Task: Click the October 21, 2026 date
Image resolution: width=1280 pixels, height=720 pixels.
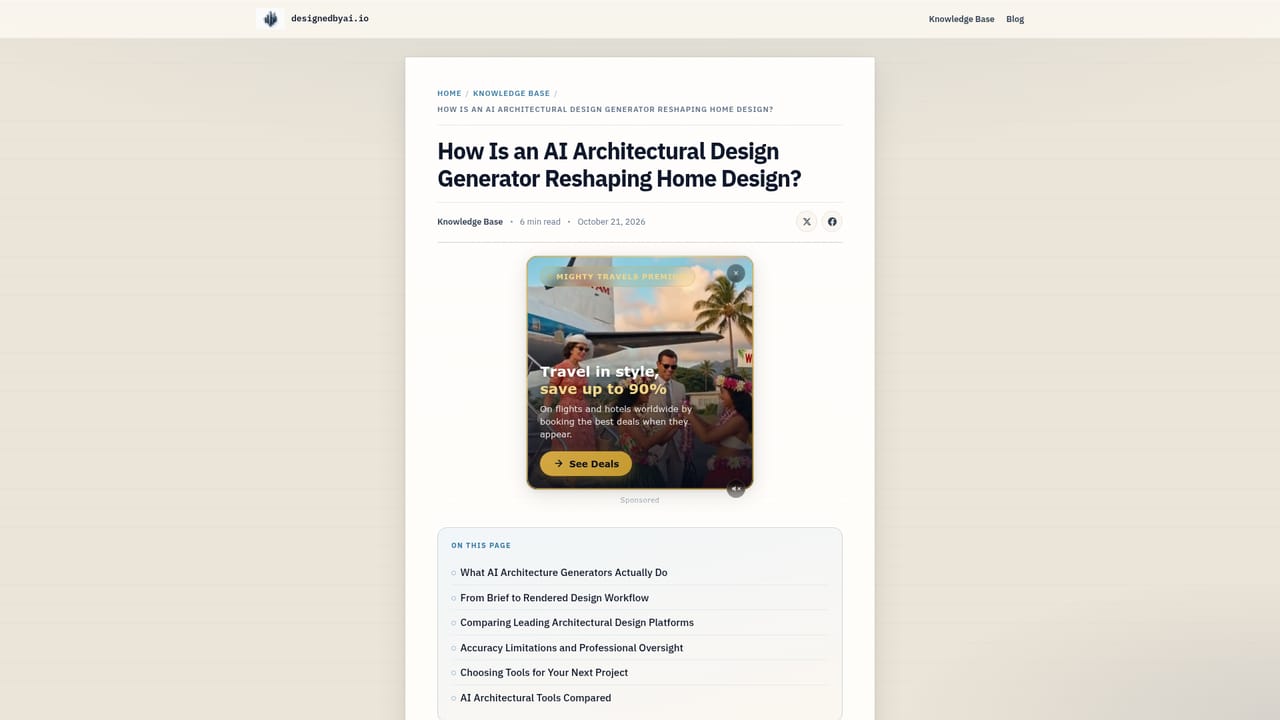Action: point(611,222)
